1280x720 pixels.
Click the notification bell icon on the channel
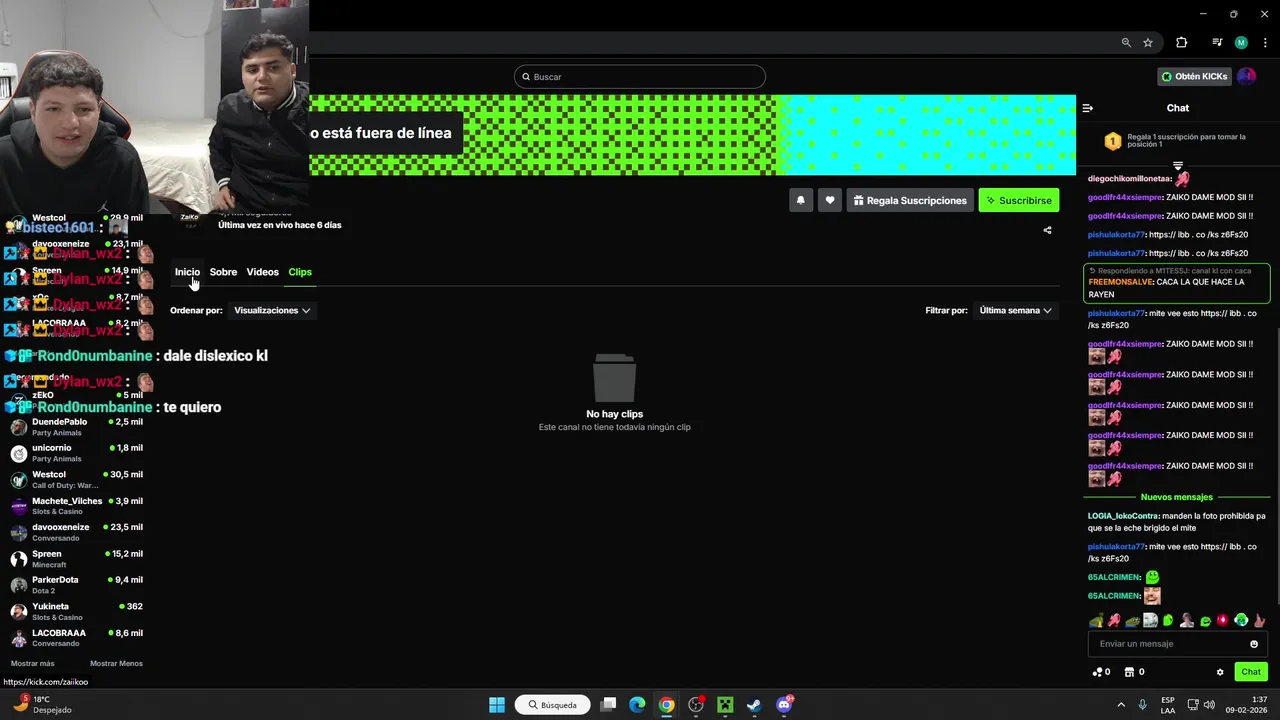coord(800,200)
